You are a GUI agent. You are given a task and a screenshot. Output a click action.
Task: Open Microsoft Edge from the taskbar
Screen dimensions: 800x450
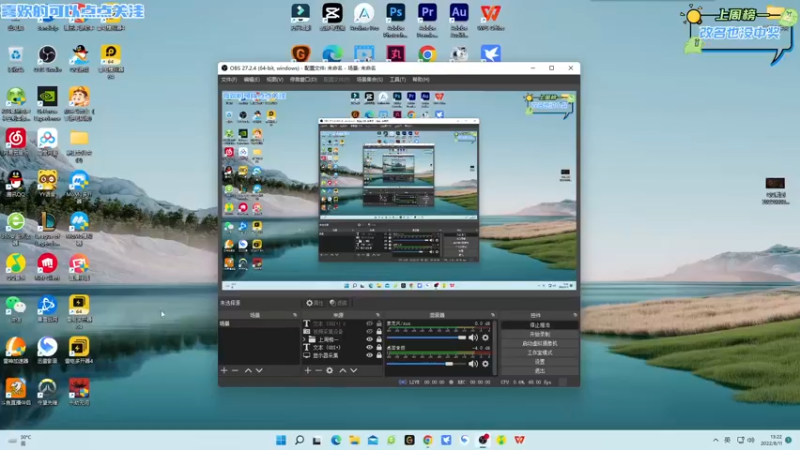(336, 440)
